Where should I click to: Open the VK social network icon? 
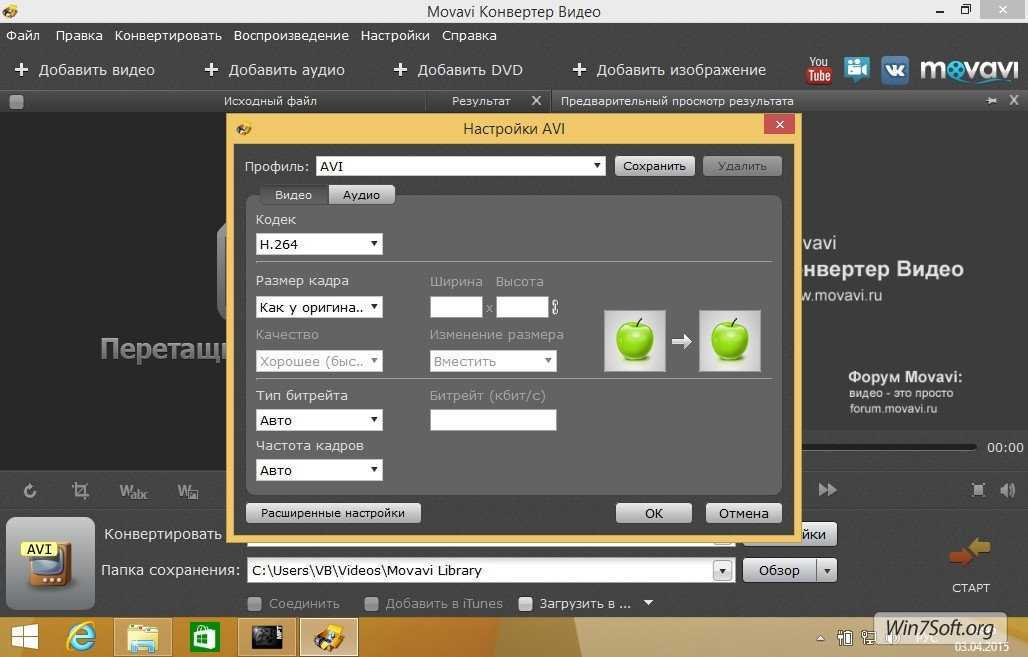pyautogui.click(x=895, y=70)
